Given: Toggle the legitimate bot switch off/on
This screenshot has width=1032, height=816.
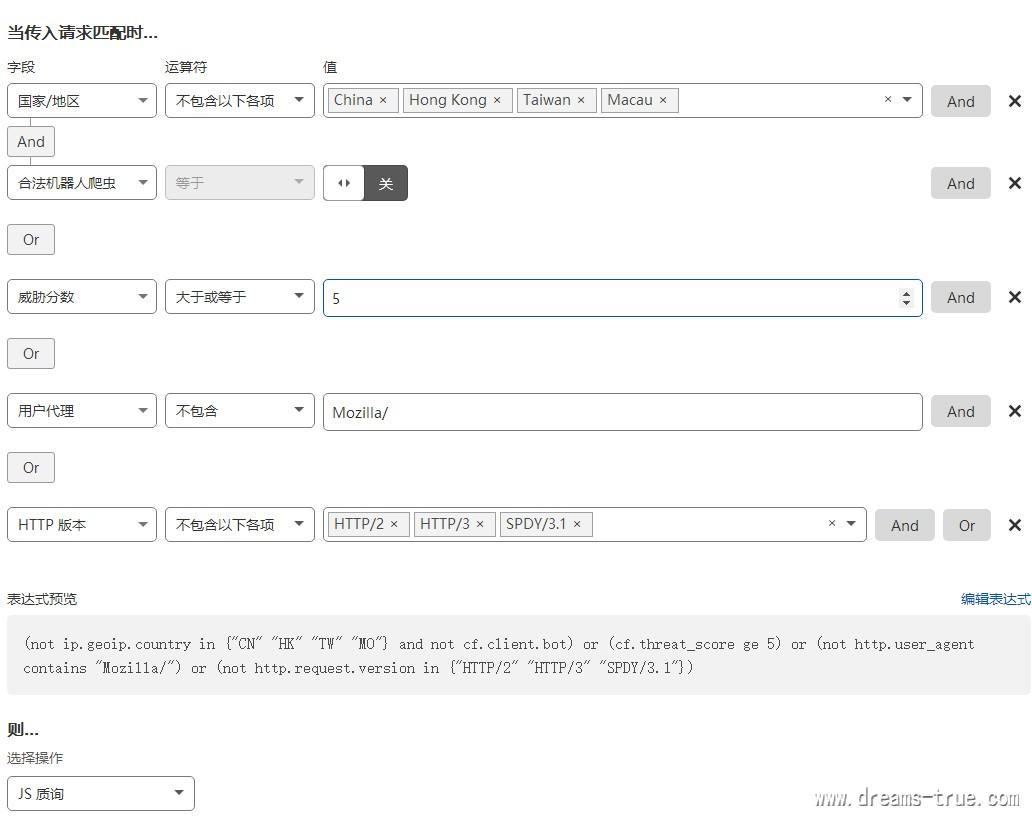Looking at the screenshot, I should click(x=365, y=183).
